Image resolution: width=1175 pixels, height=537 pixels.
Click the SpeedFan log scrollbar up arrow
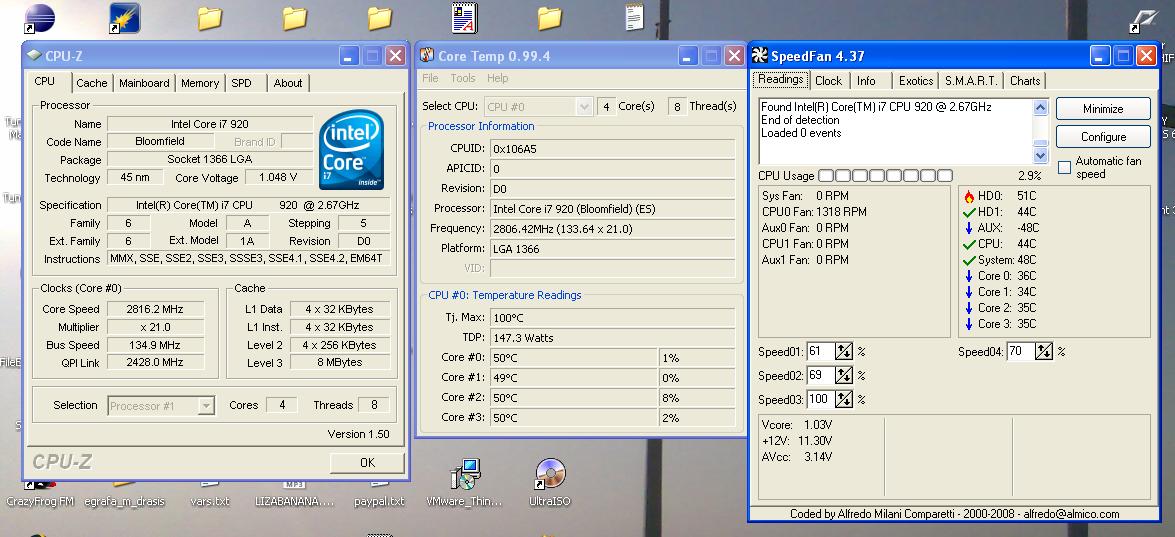click(x=1041, y=108)
